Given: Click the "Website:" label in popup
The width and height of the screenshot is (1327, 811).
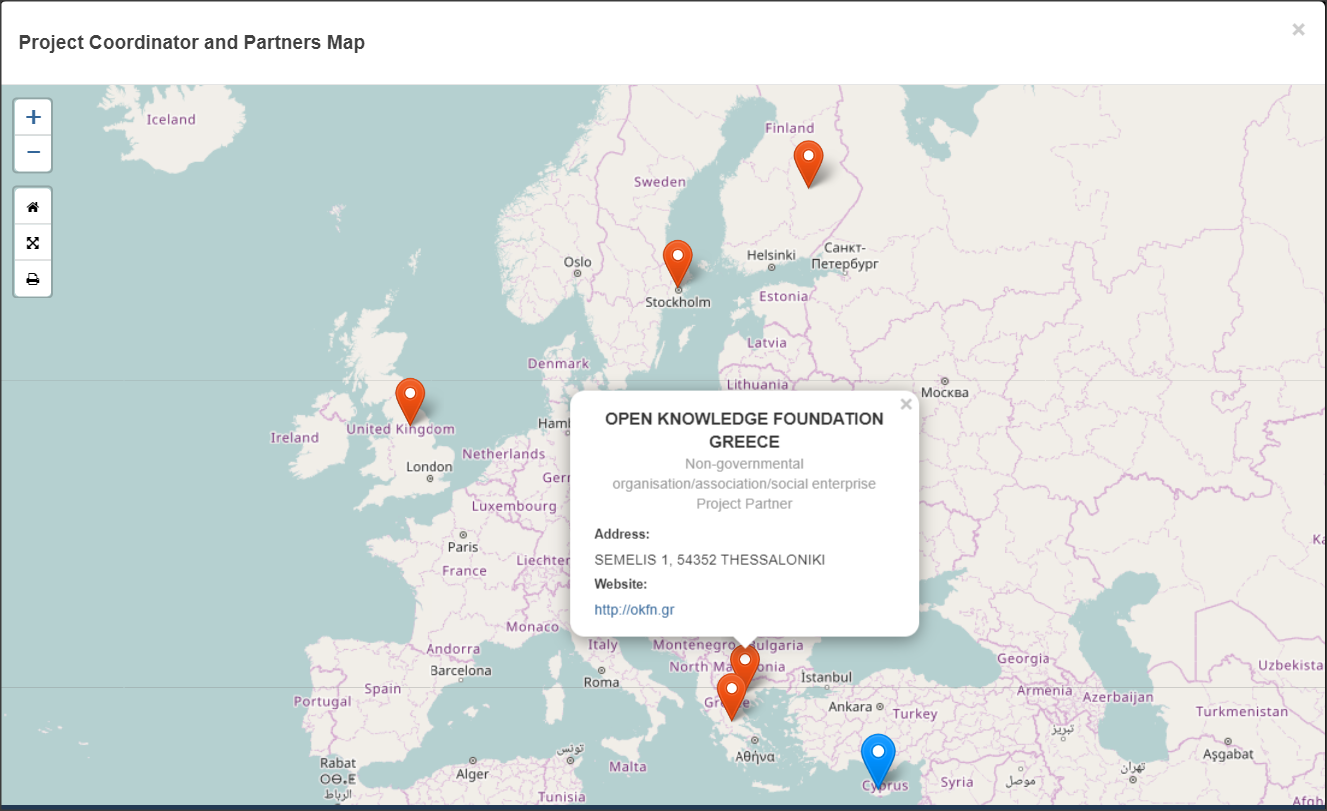Looking at the screenshot, I should pos(621,584).
